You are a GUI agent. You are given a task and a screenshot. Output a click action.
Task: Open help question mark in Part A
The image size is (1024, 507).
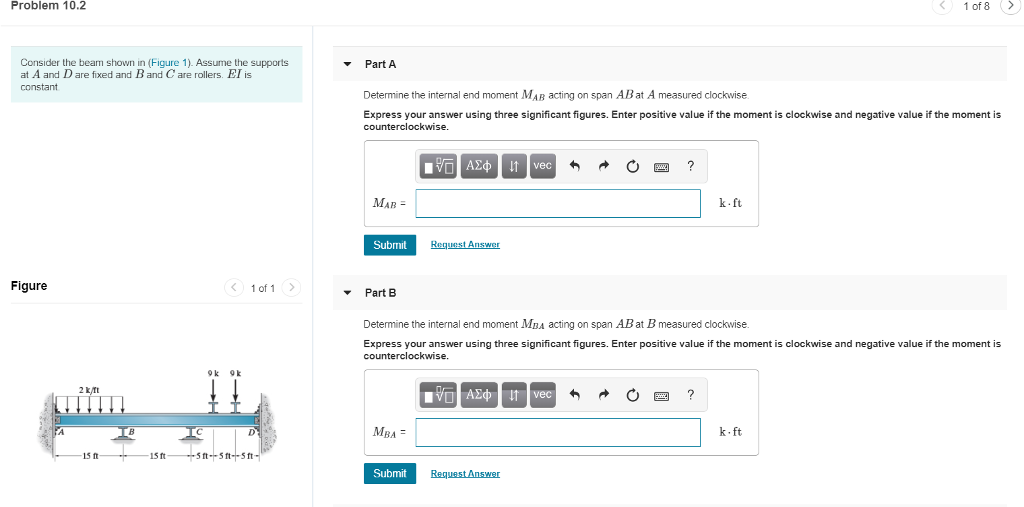coord(690,166)
